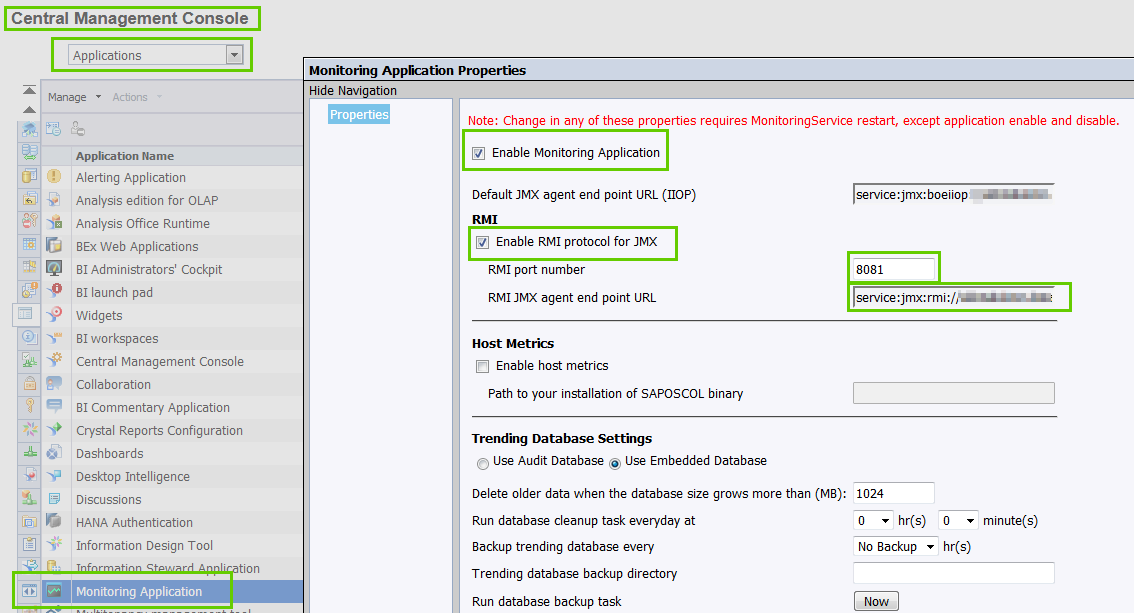Click the BI Commentary Application comment icon
This screenshot has width=1134, height=613.
[54, 407]
